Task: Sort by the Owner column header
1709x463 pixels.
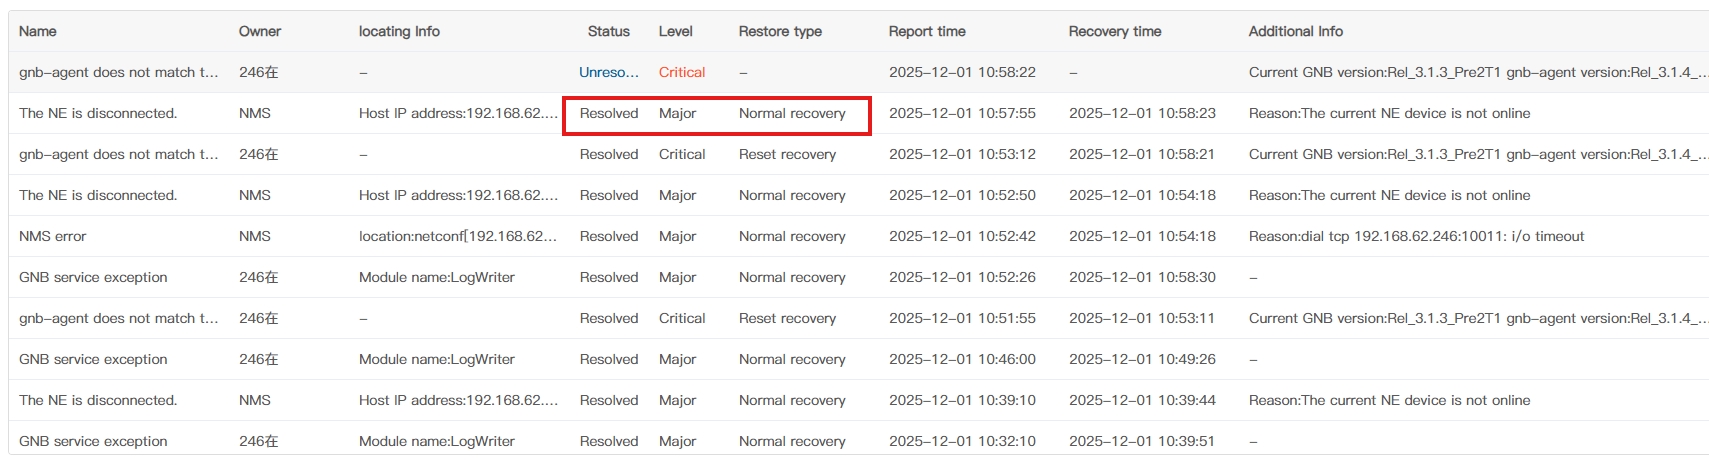Action: tap(260, 31)
